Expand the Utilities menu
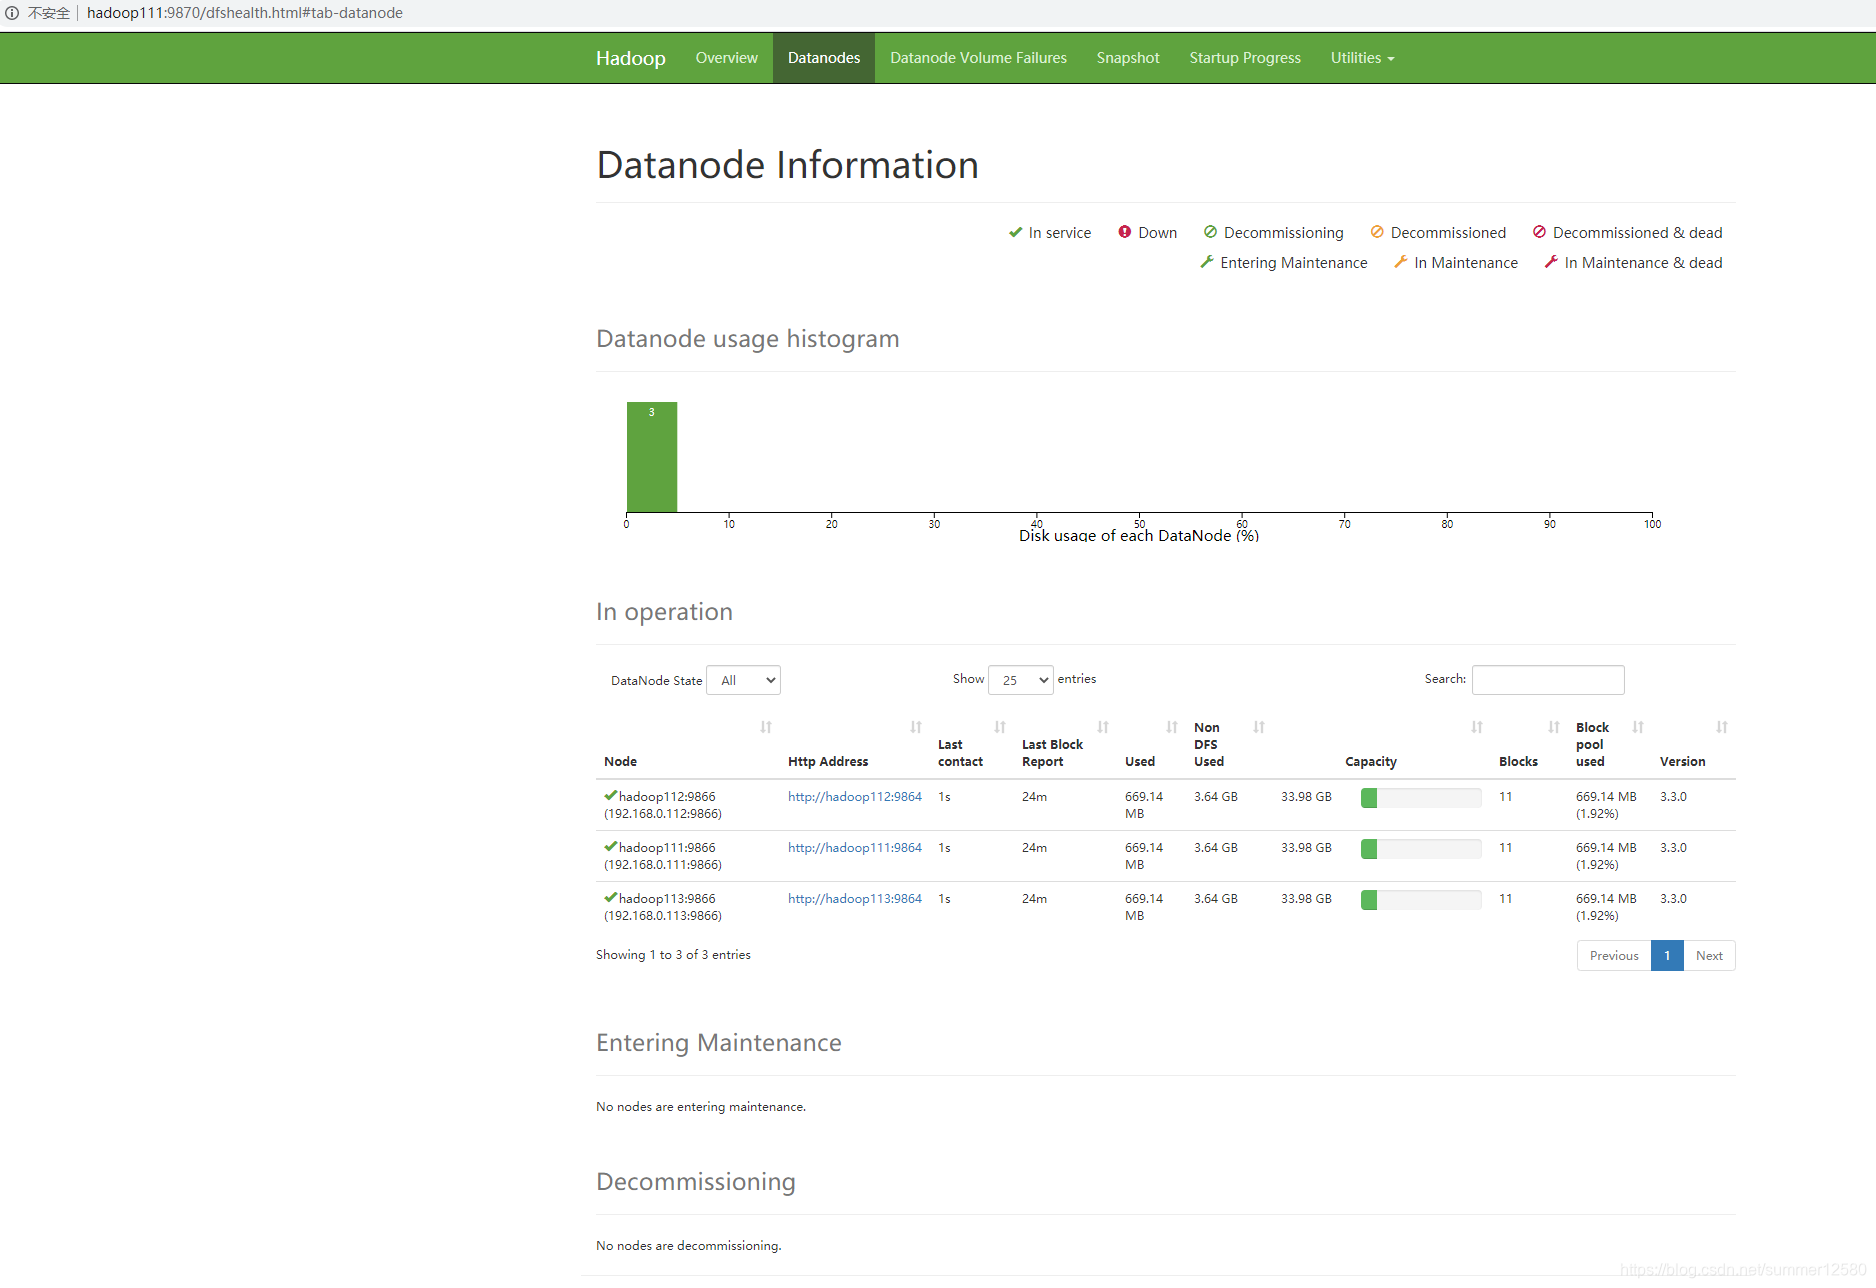Viewport: 1876px width, 1288px height. pos(1362,58)
